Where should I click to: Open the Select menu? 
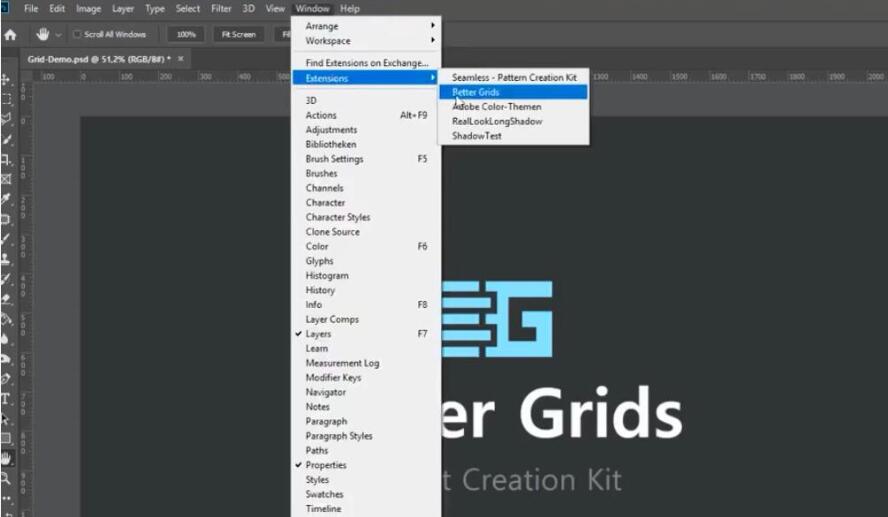(187, 8)
